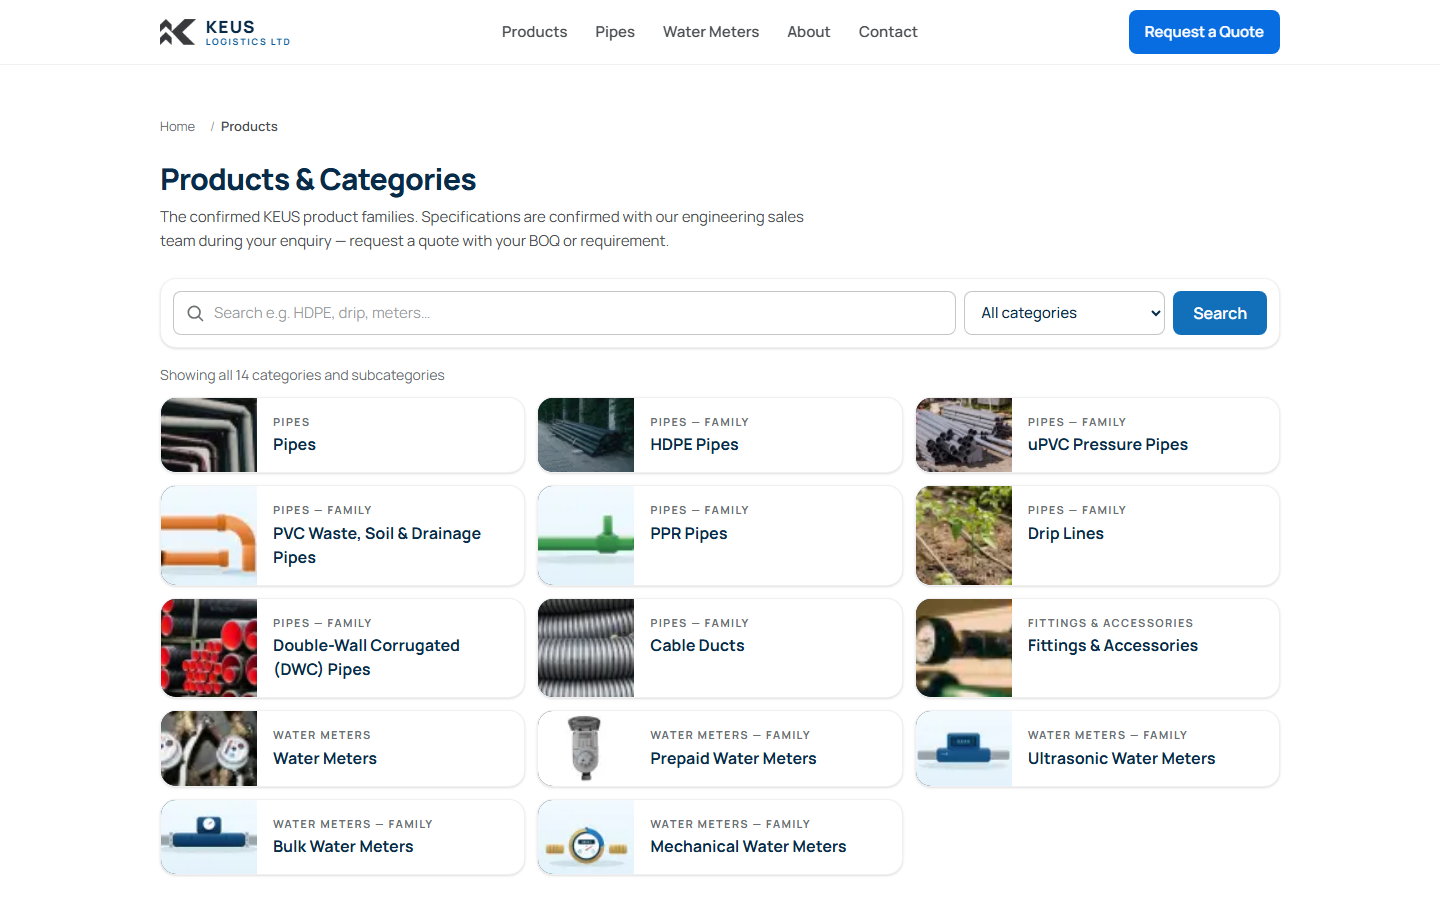Select the PPR Pipes title
The height and width of the screenshot is (900, 1440).
(689, 534)
